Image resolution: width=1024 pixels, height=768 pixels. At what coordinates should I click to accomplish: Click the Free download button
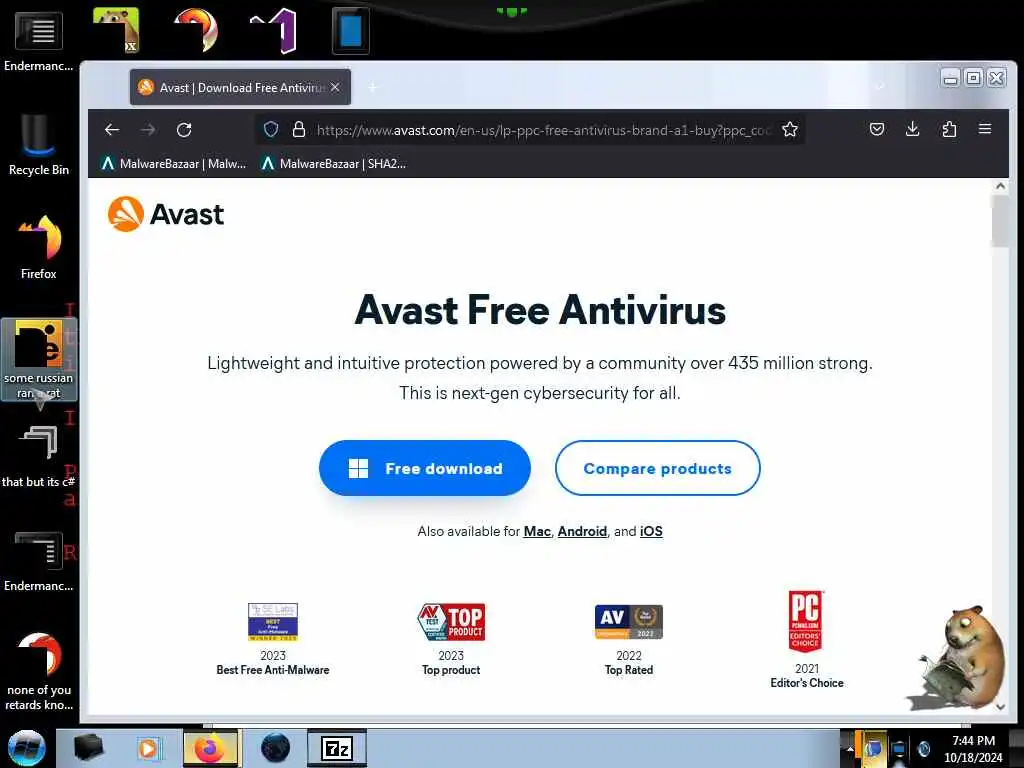[425, 468]
